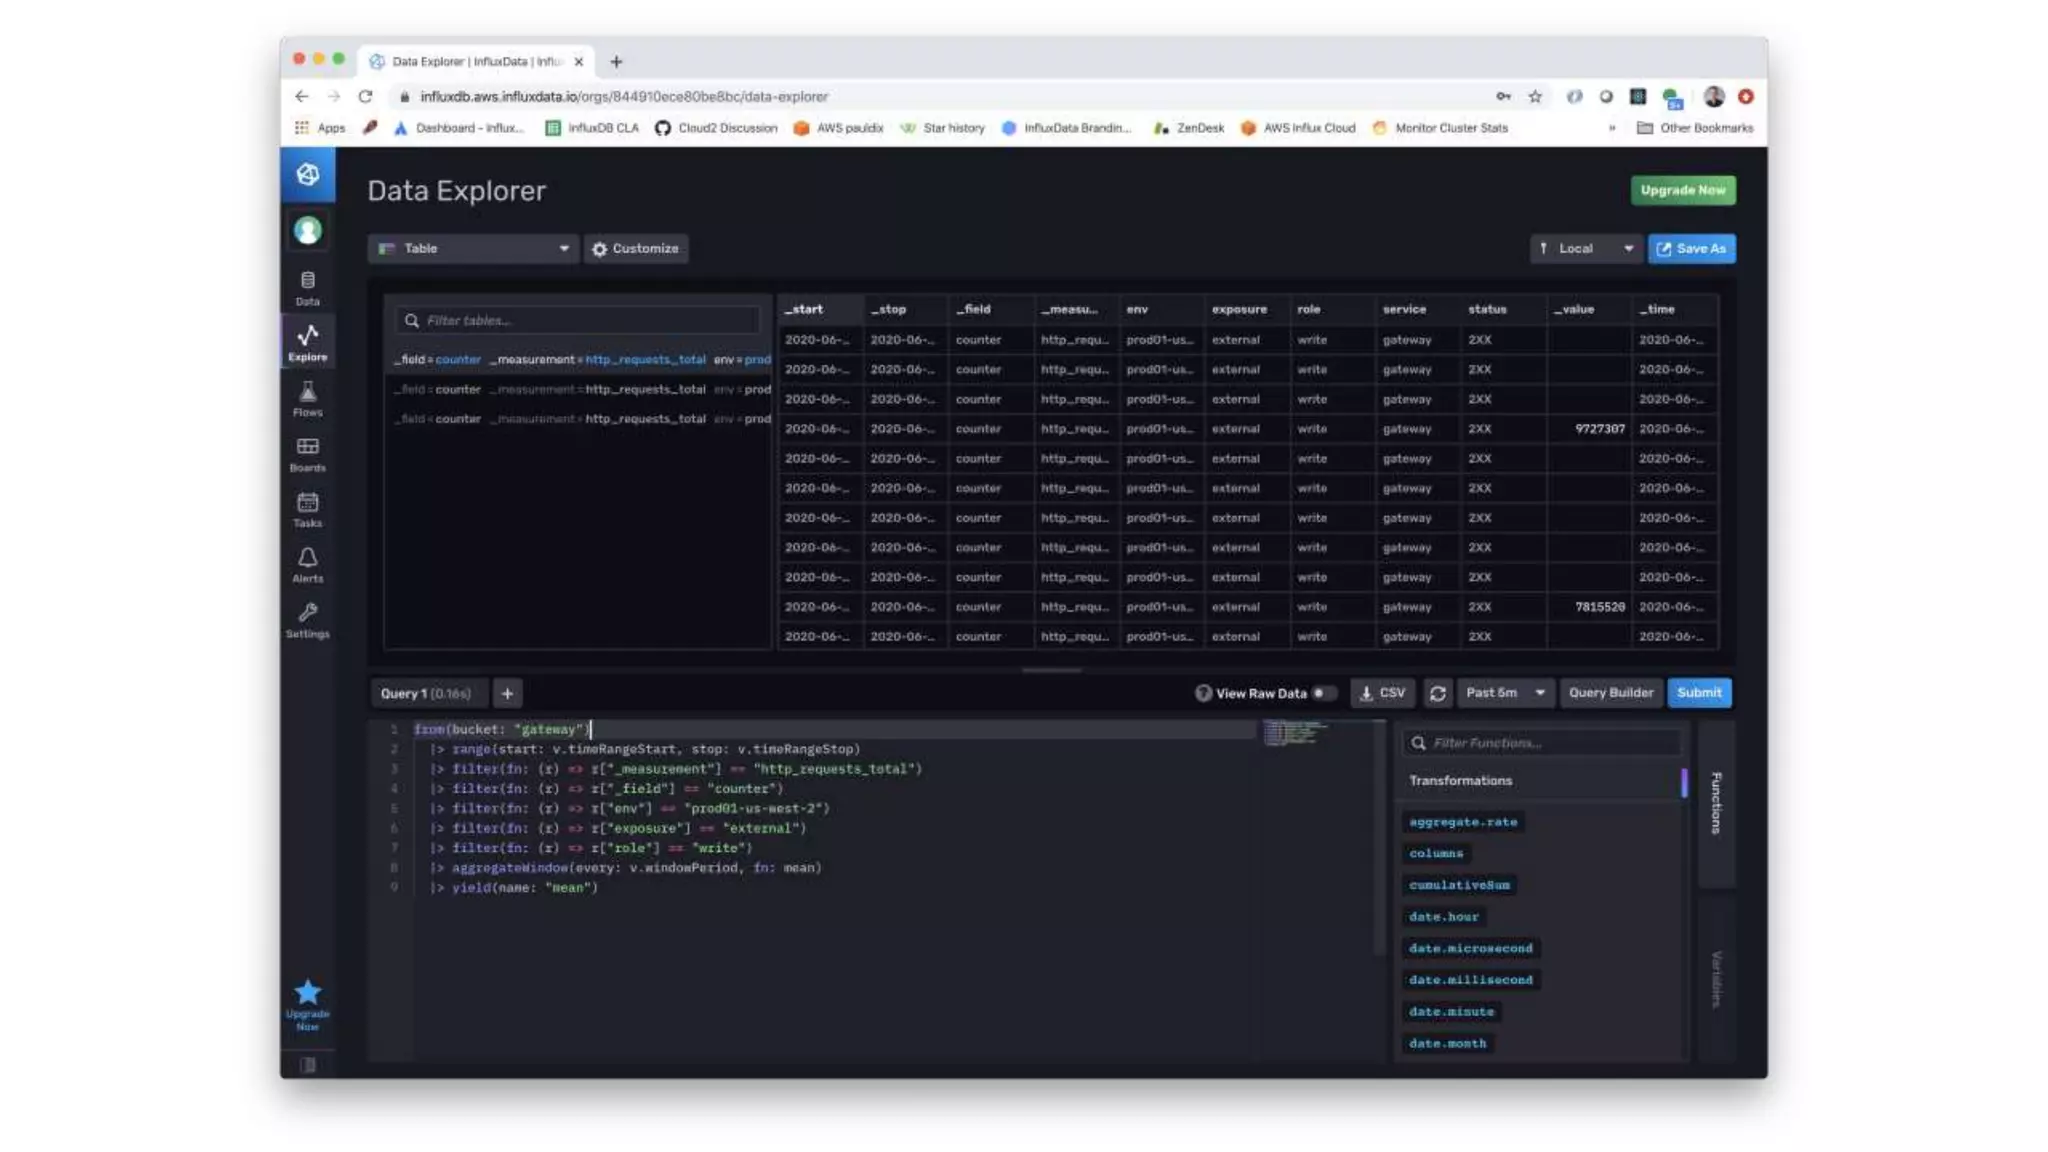Add a new query with plus icon
This screenshot has height=1152, width=2048.
(x=507, y=693)
